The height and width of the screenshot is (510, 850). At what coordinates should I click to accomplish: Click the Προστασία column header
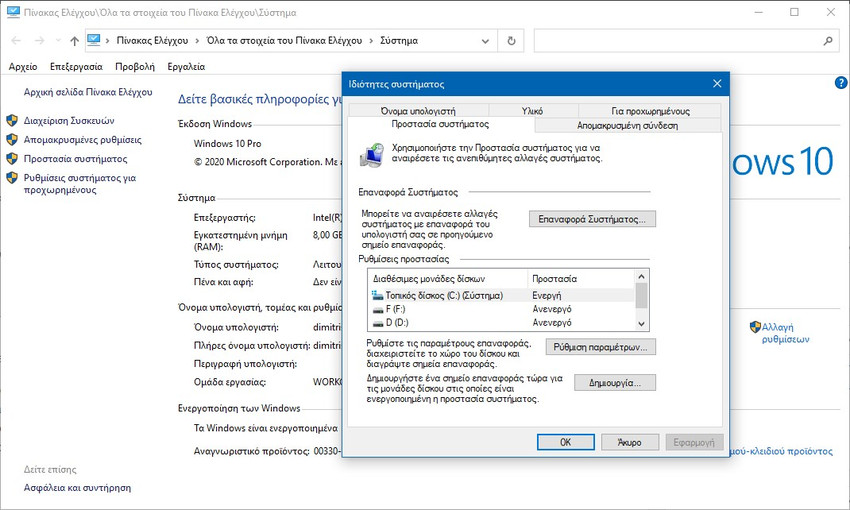coord(581,279)
